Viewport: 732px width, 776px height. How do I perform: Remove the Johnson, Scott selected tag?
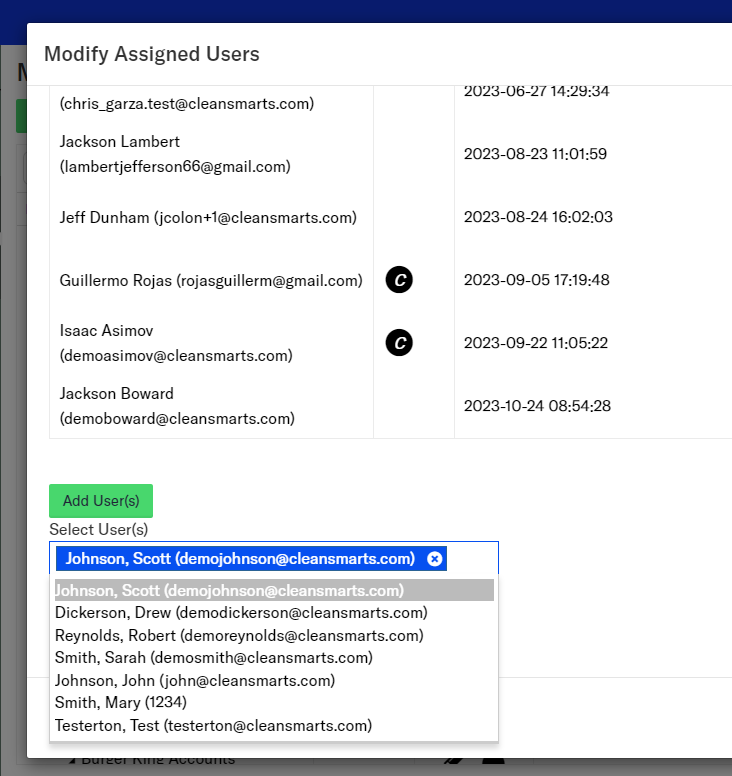coord(434,559)
